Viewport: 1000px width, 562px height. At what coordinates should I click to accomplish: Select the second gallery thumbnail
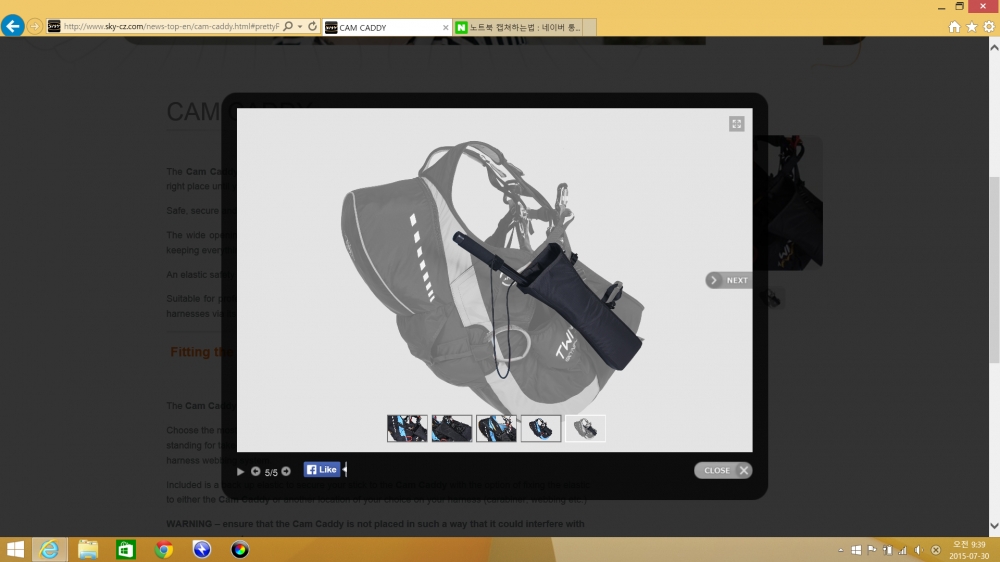tap(452, 428)
